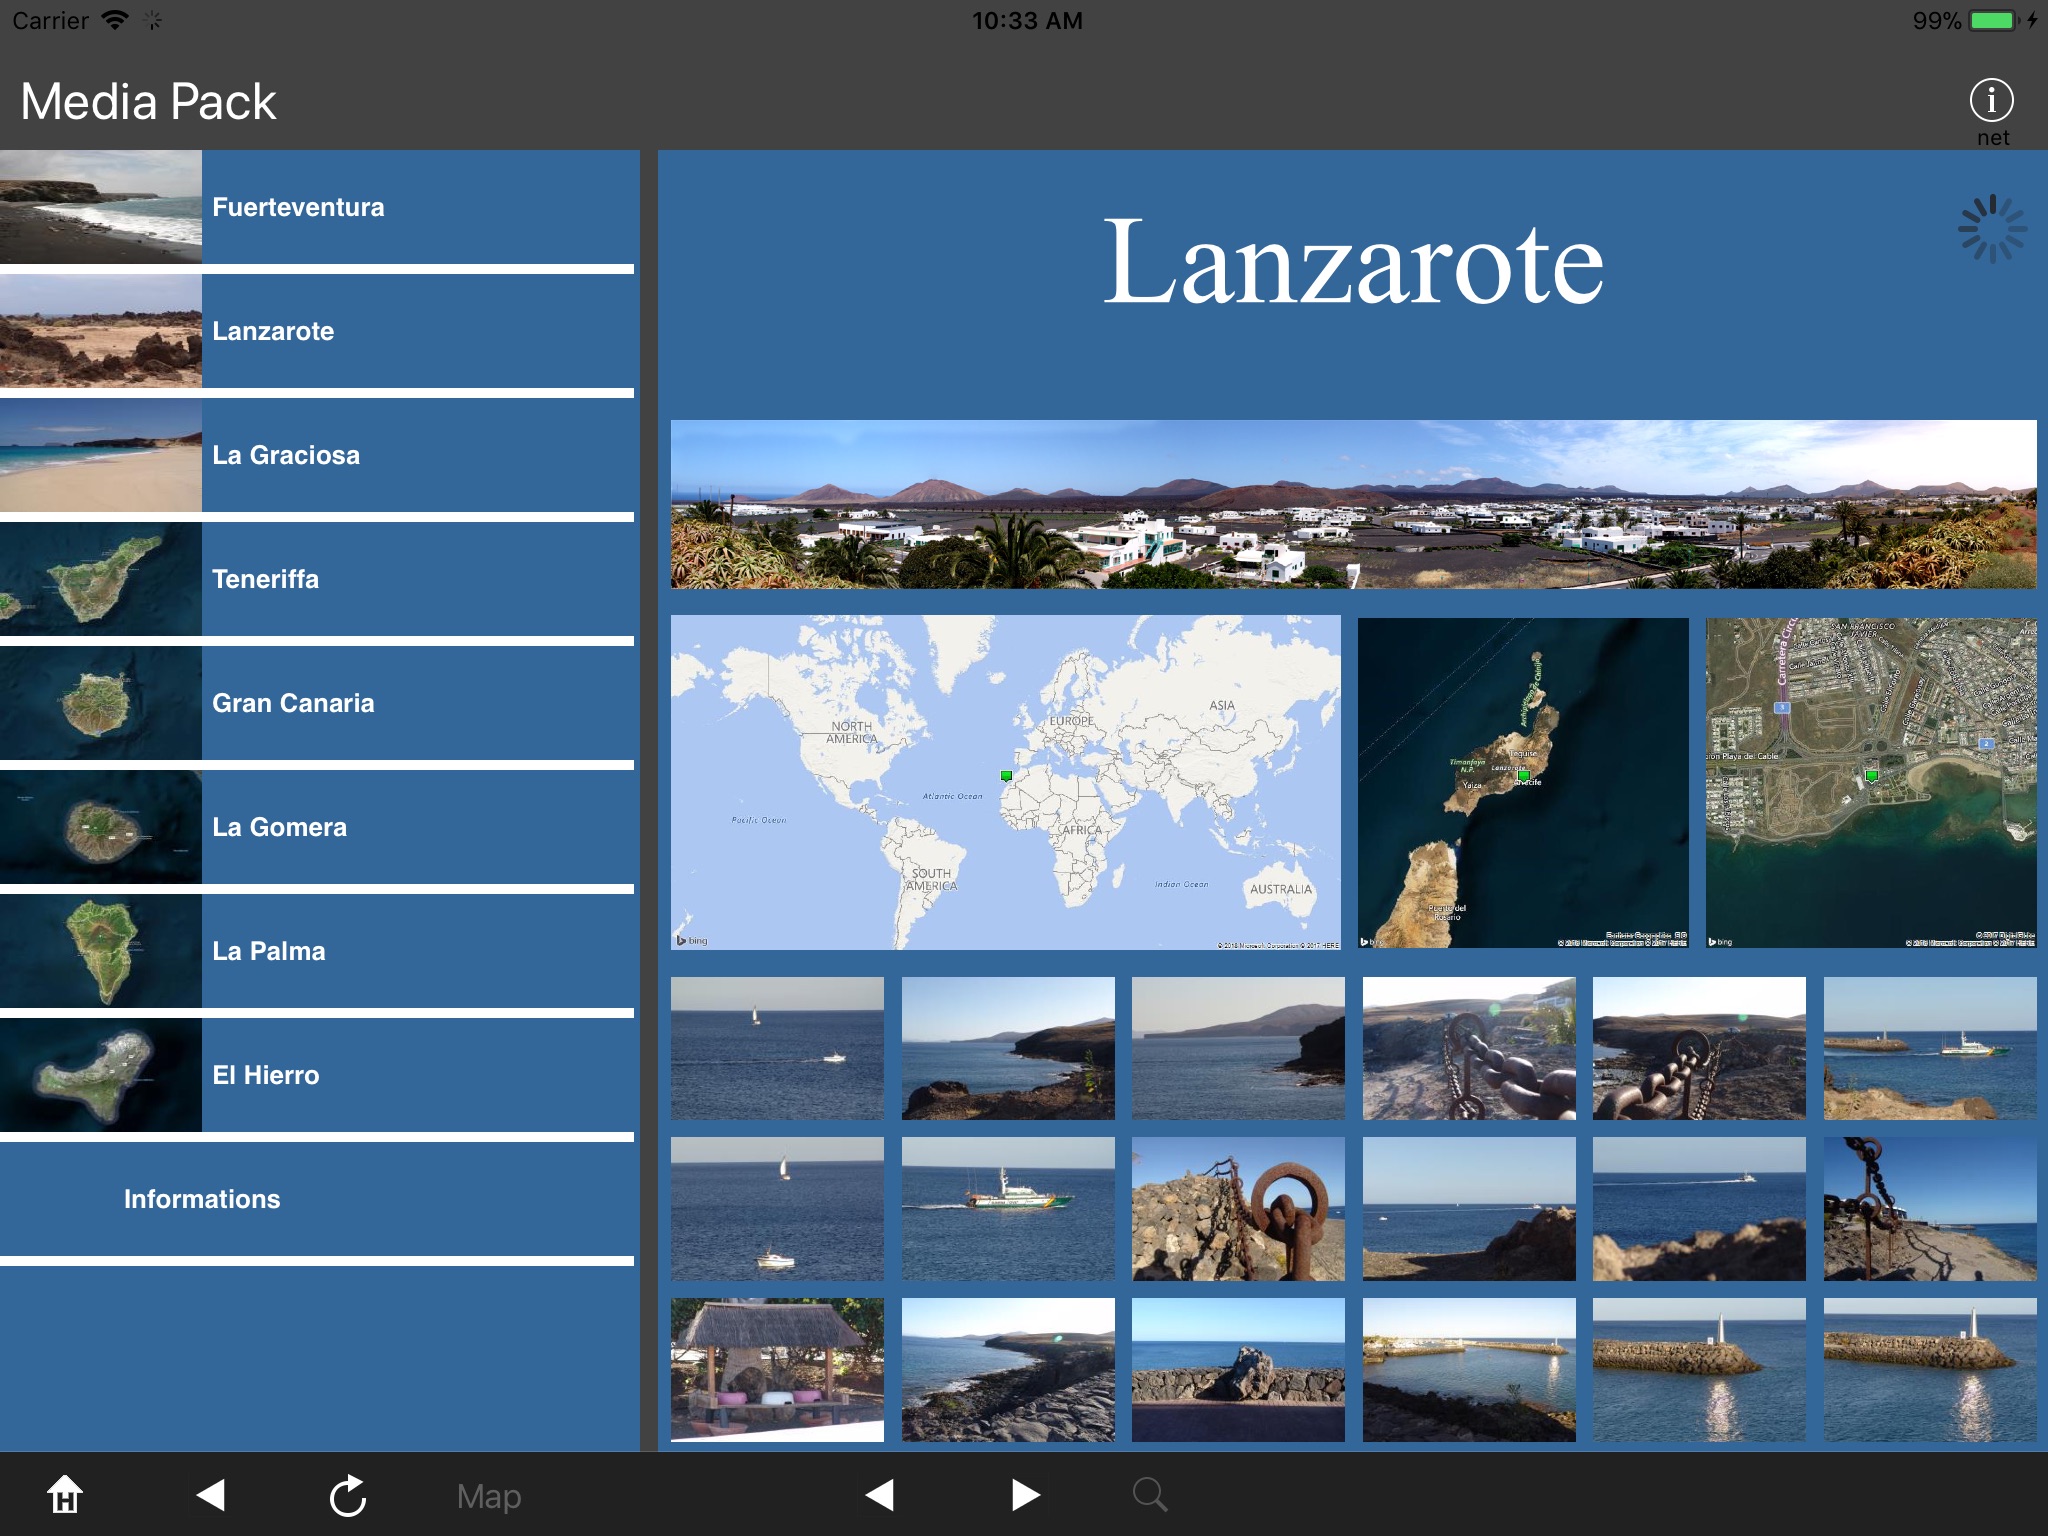
Task: Go to next page with right arrow
Action: (1025, 1495)
